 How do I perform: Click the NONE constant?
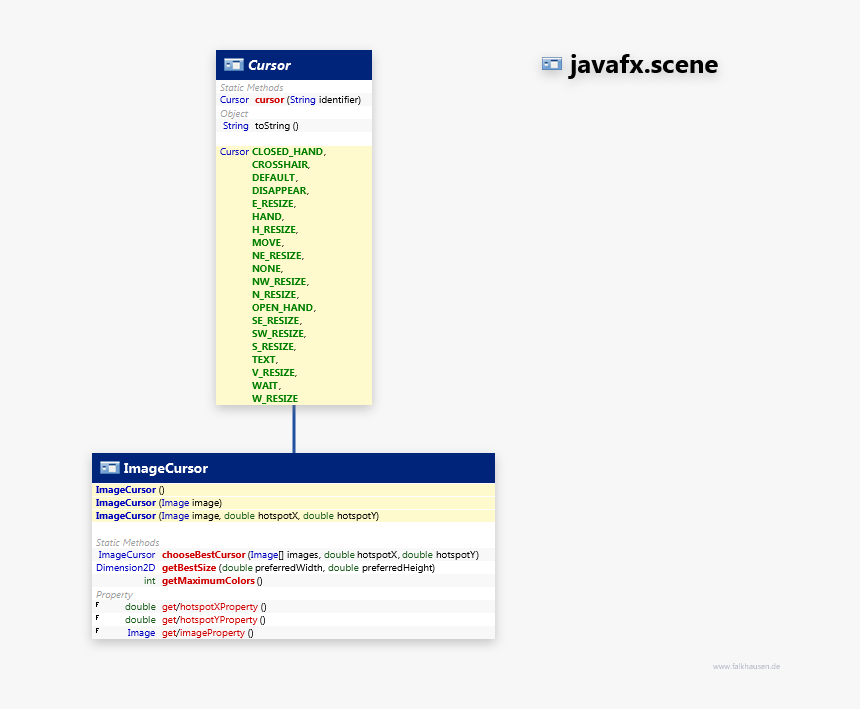pyautogui.click(x=268, y=269)
